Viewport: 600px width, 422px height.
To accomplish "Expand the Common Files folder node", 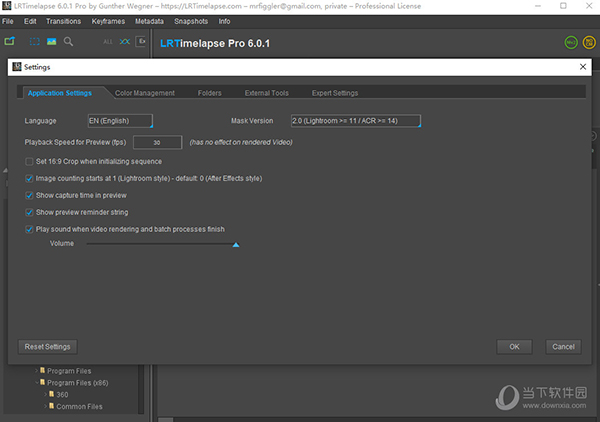I will [46, 406].
